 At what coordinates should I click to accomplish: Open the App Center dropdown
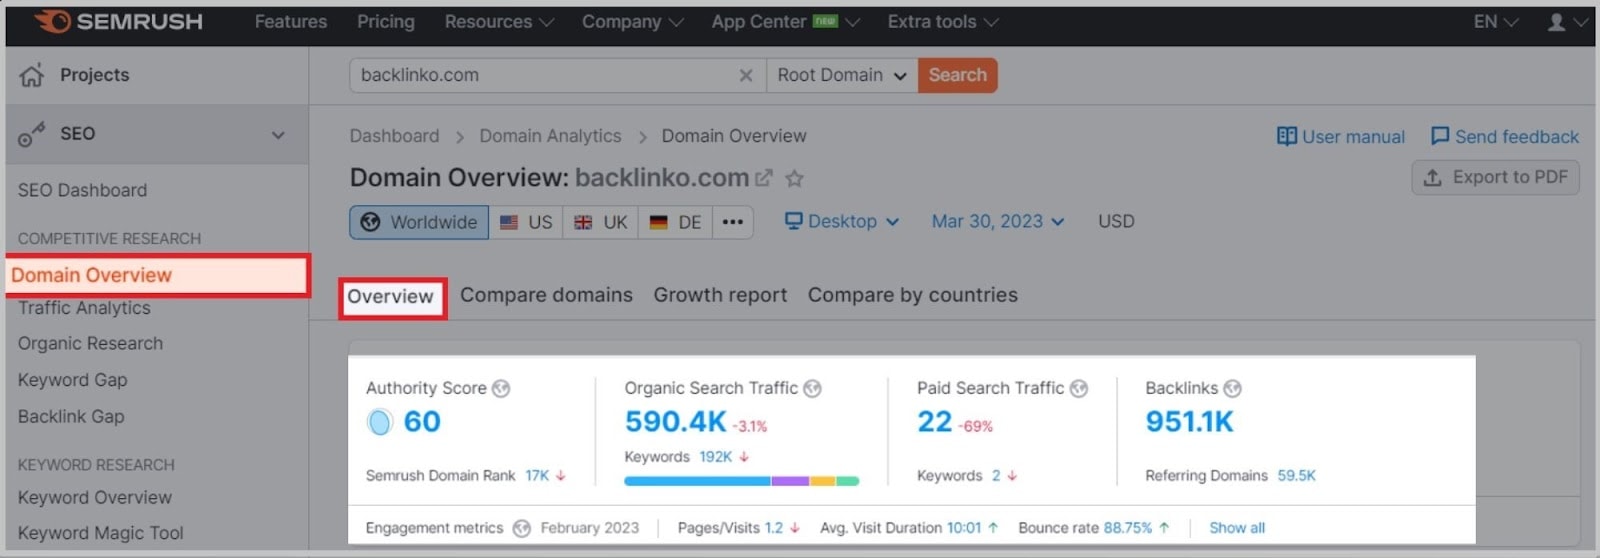[x=785, y=21]
